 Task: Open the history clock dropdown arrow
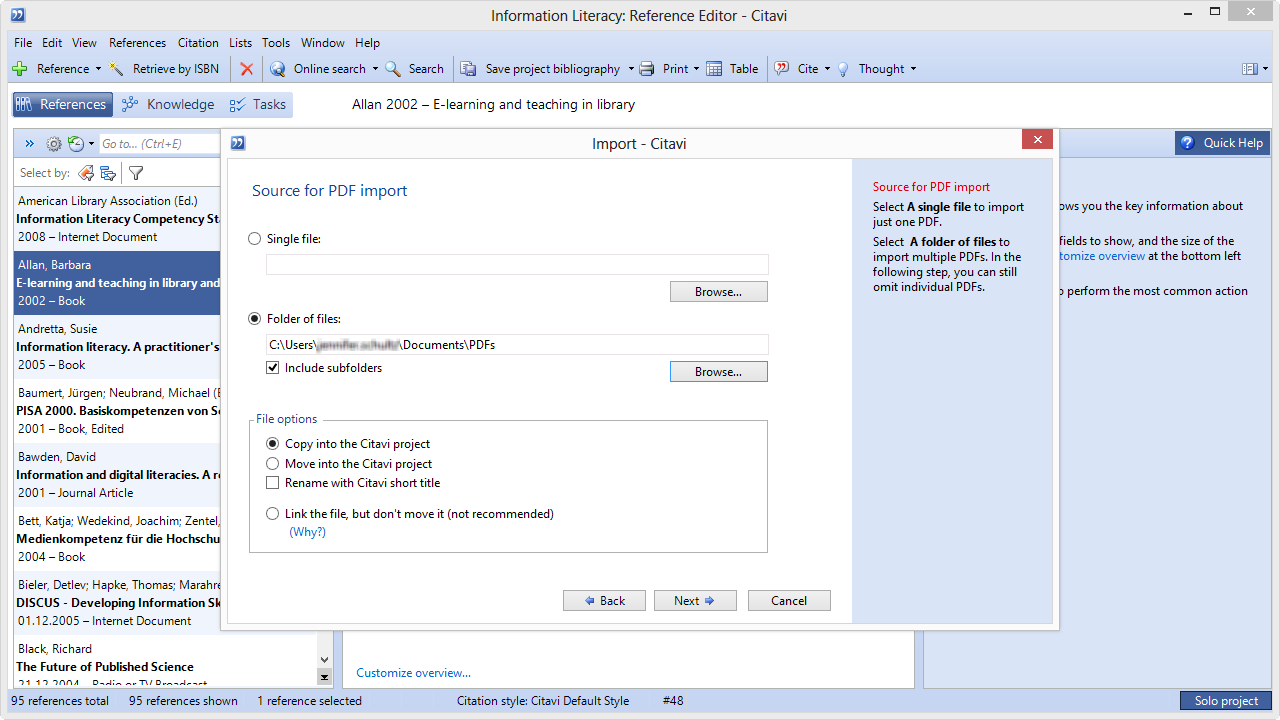tap(91, 144)
